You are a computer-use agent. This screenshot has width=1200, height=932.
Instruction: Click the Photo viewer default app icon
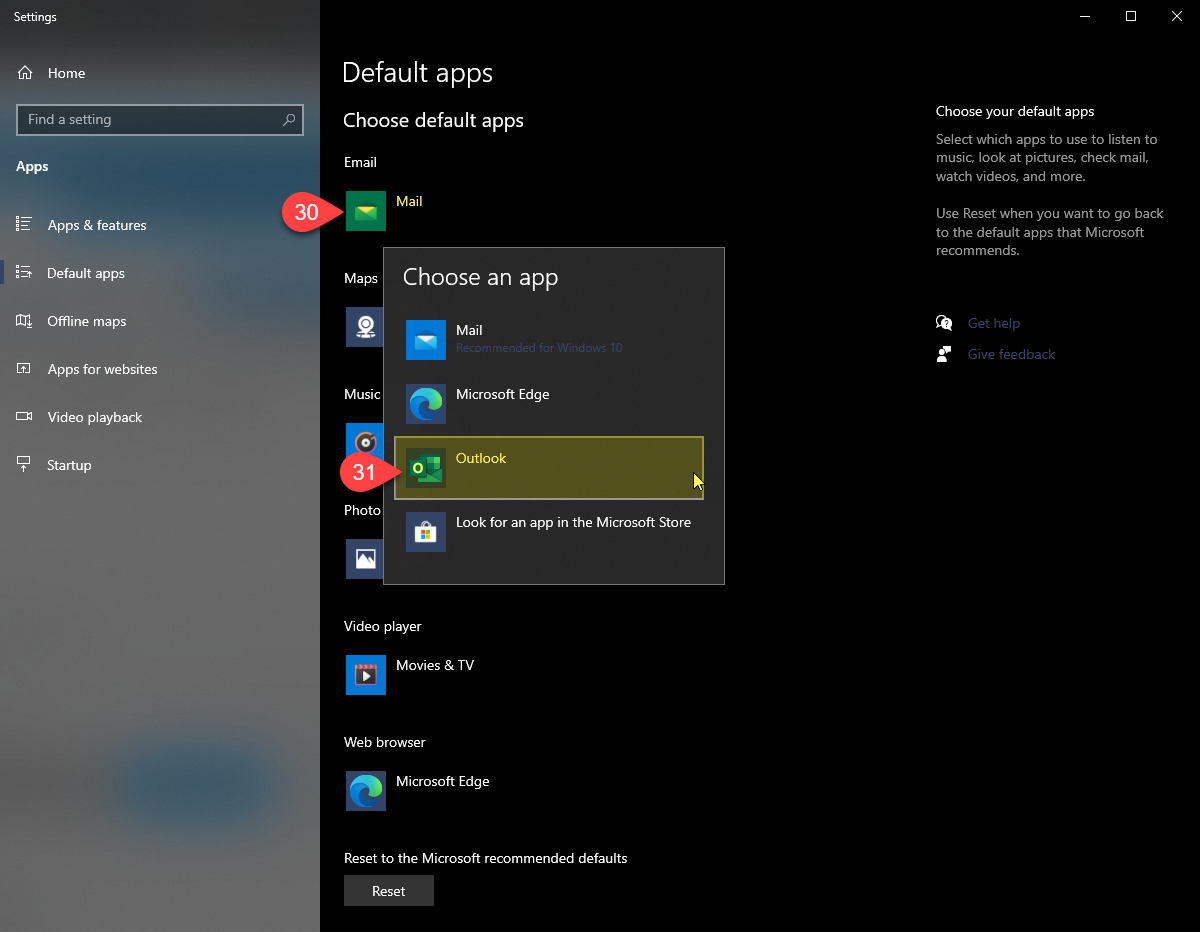click(364, 559)
